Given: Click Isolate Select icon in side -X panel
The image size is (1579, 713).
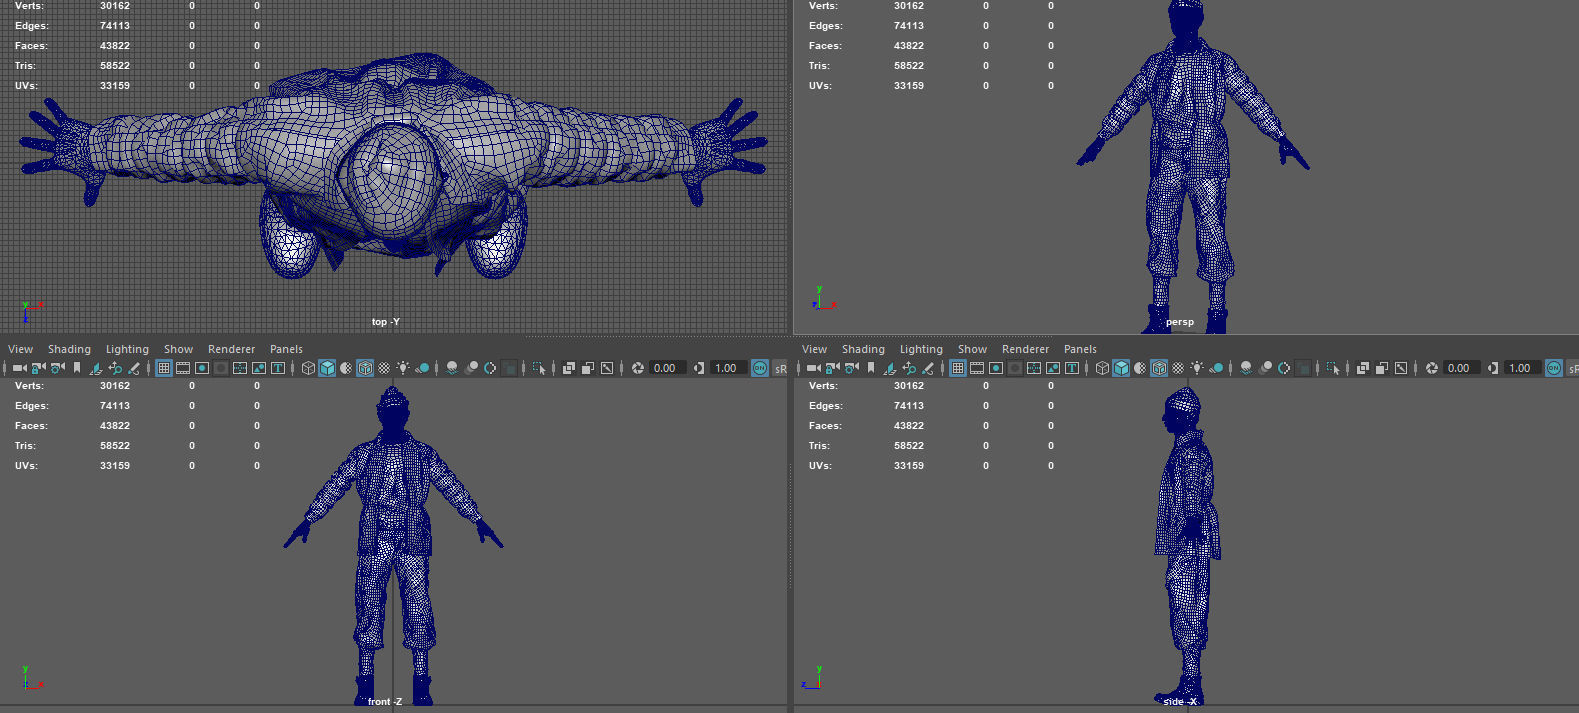Looking at the screenshot, I should (1333, 368).
